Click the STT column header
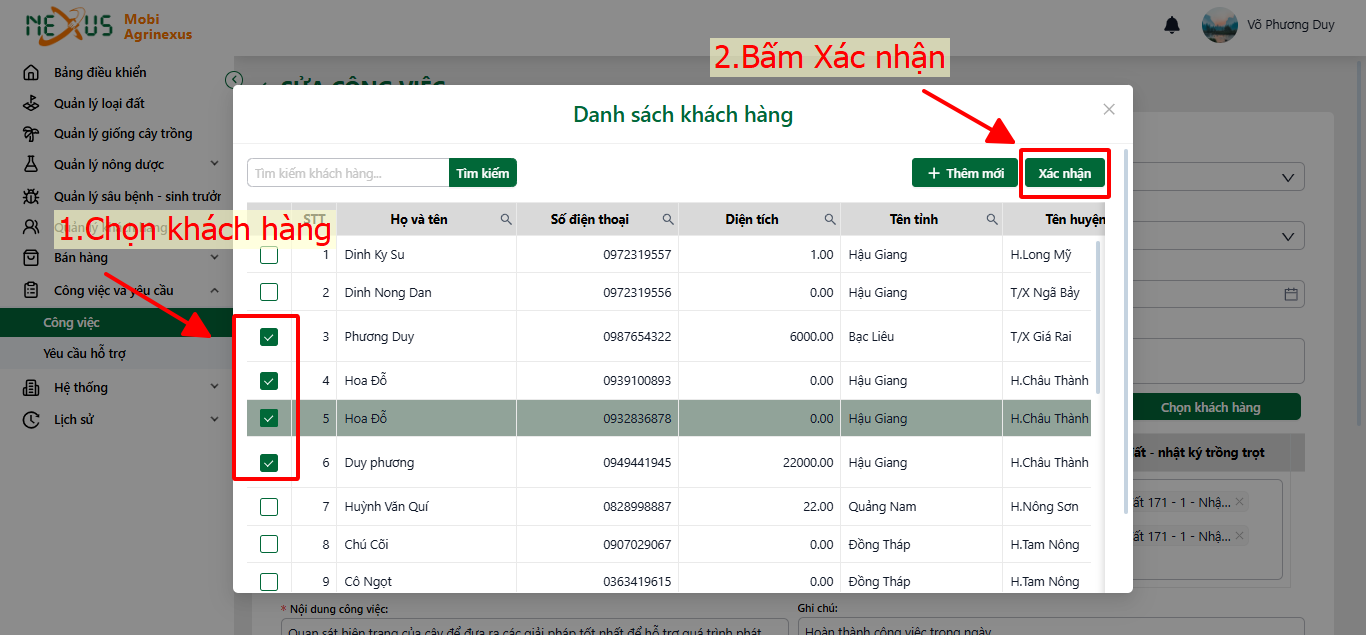 (x=314, y=219)
